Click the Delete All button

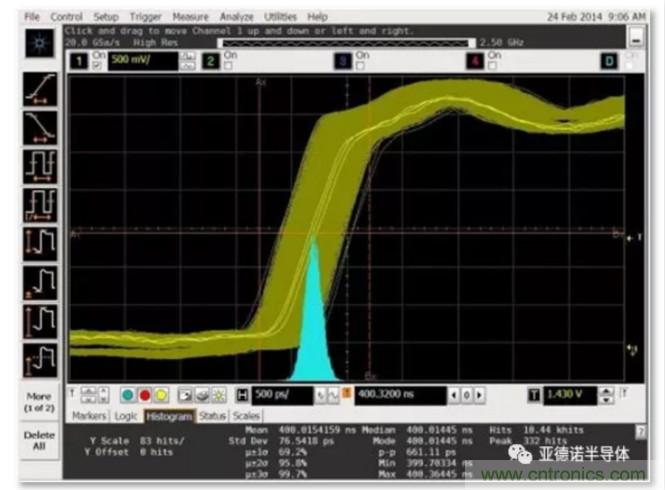coord(39,440)
